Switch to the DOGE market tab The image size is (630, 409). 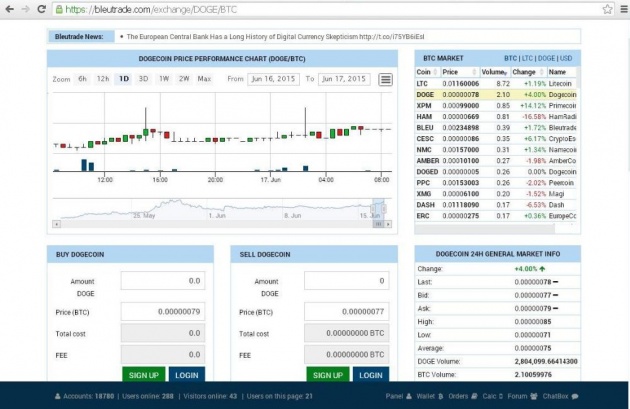pyautogui.click(x=546, y=58)
